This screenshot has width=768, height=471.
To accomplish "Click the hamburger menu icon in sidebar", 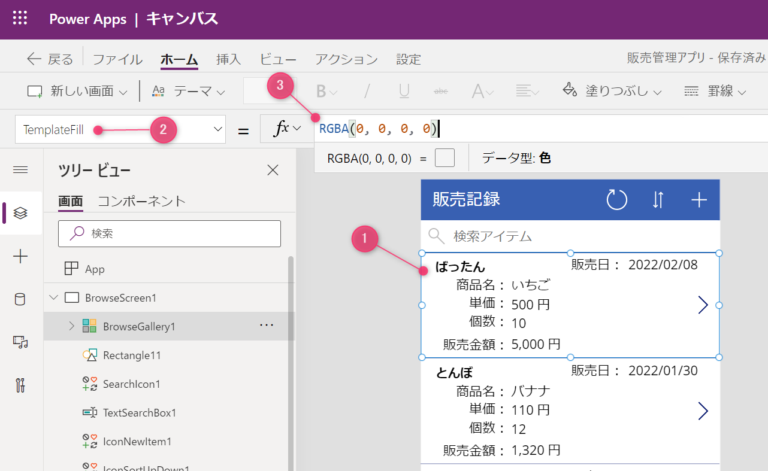I will tap(21, 170).
